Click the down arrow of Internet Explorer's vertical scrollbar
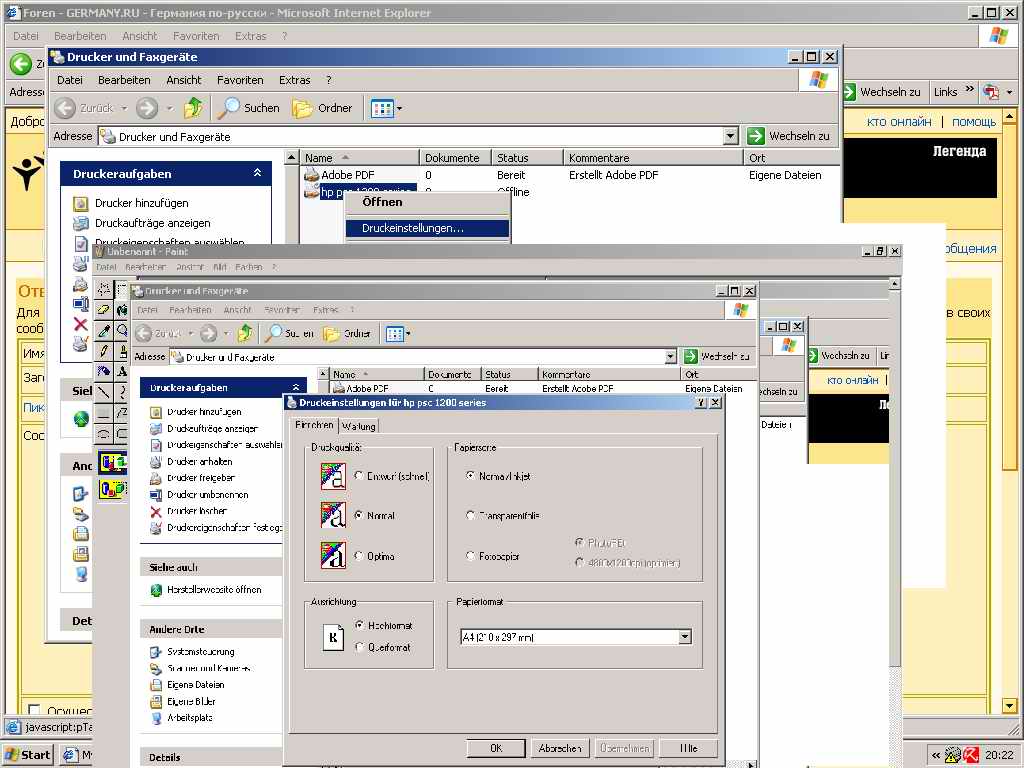Image resolution: width=1024 pixels, height=768 pixels. pyautogui.click(x=1010, y=705)
